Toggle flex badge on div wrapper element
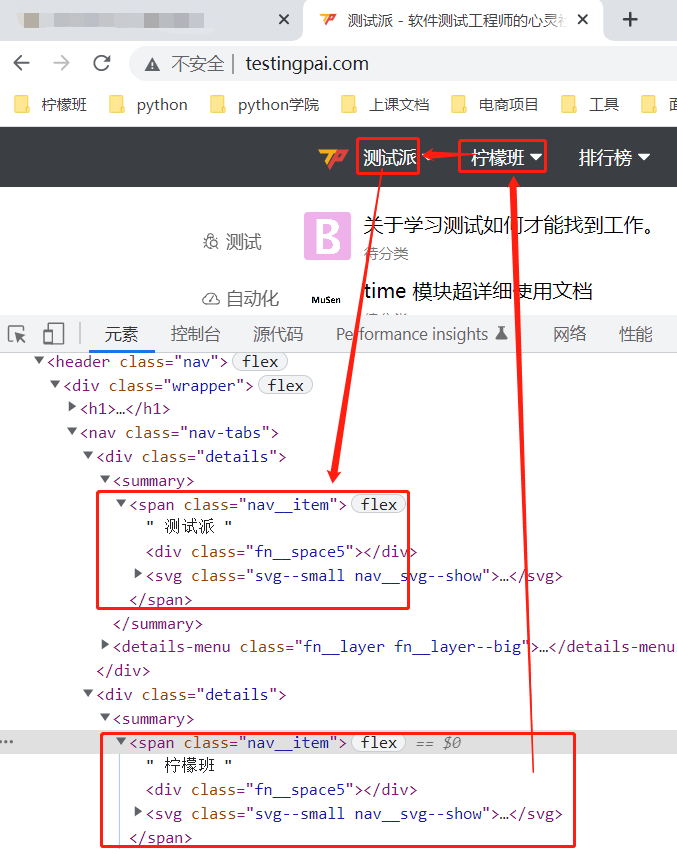This screenshot has width=677, height=854. click(285, 385)
